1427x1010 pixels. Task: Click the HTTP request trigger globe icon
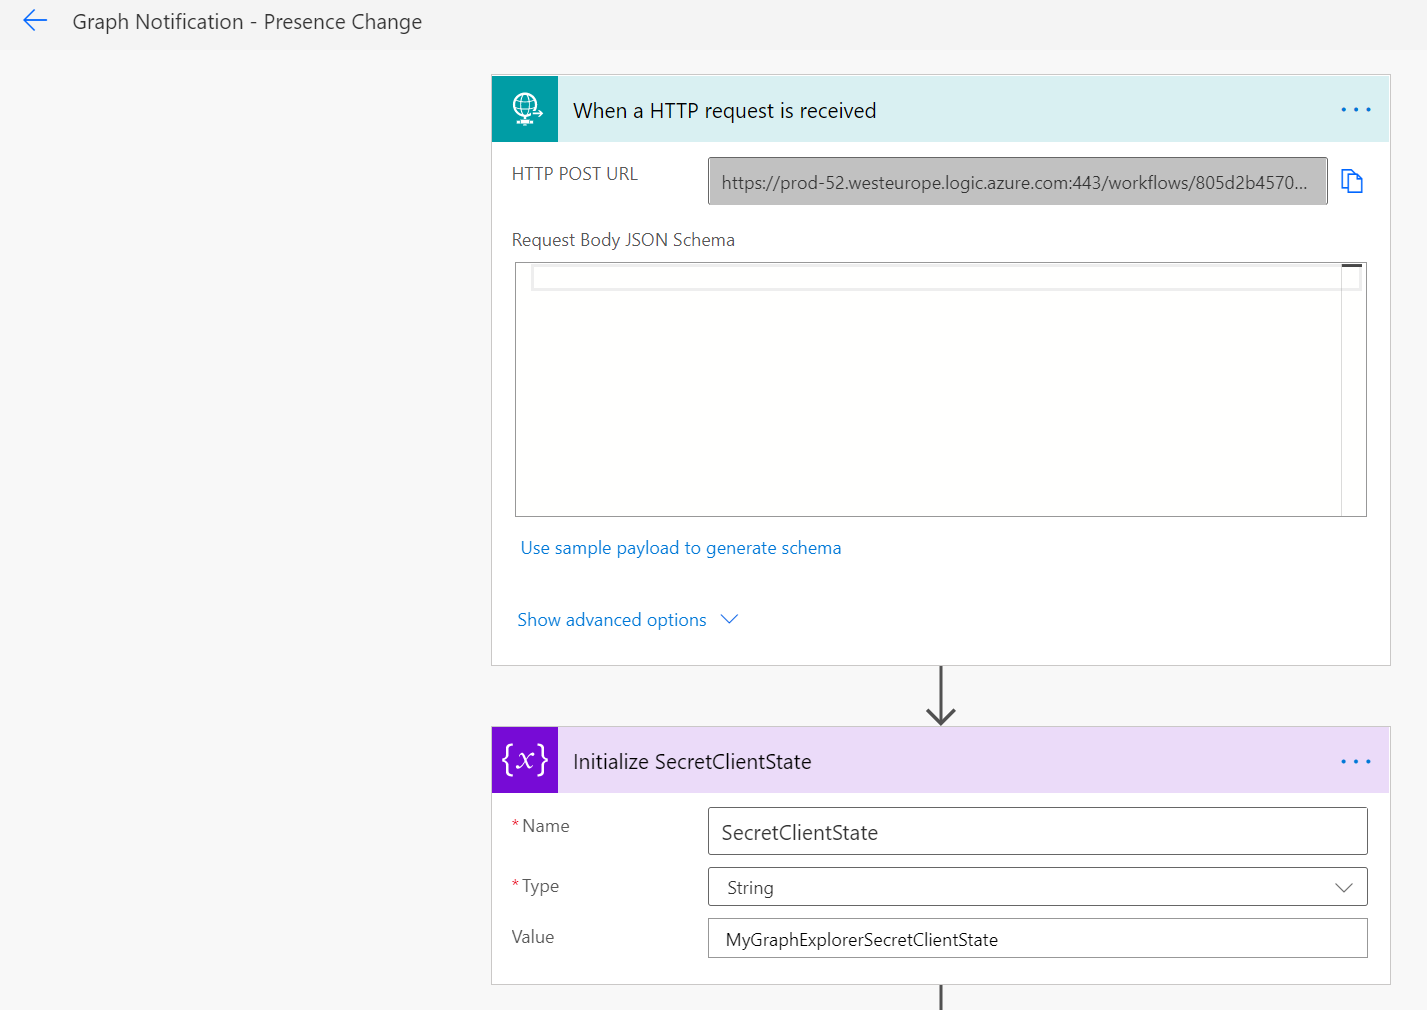point(525,109)
